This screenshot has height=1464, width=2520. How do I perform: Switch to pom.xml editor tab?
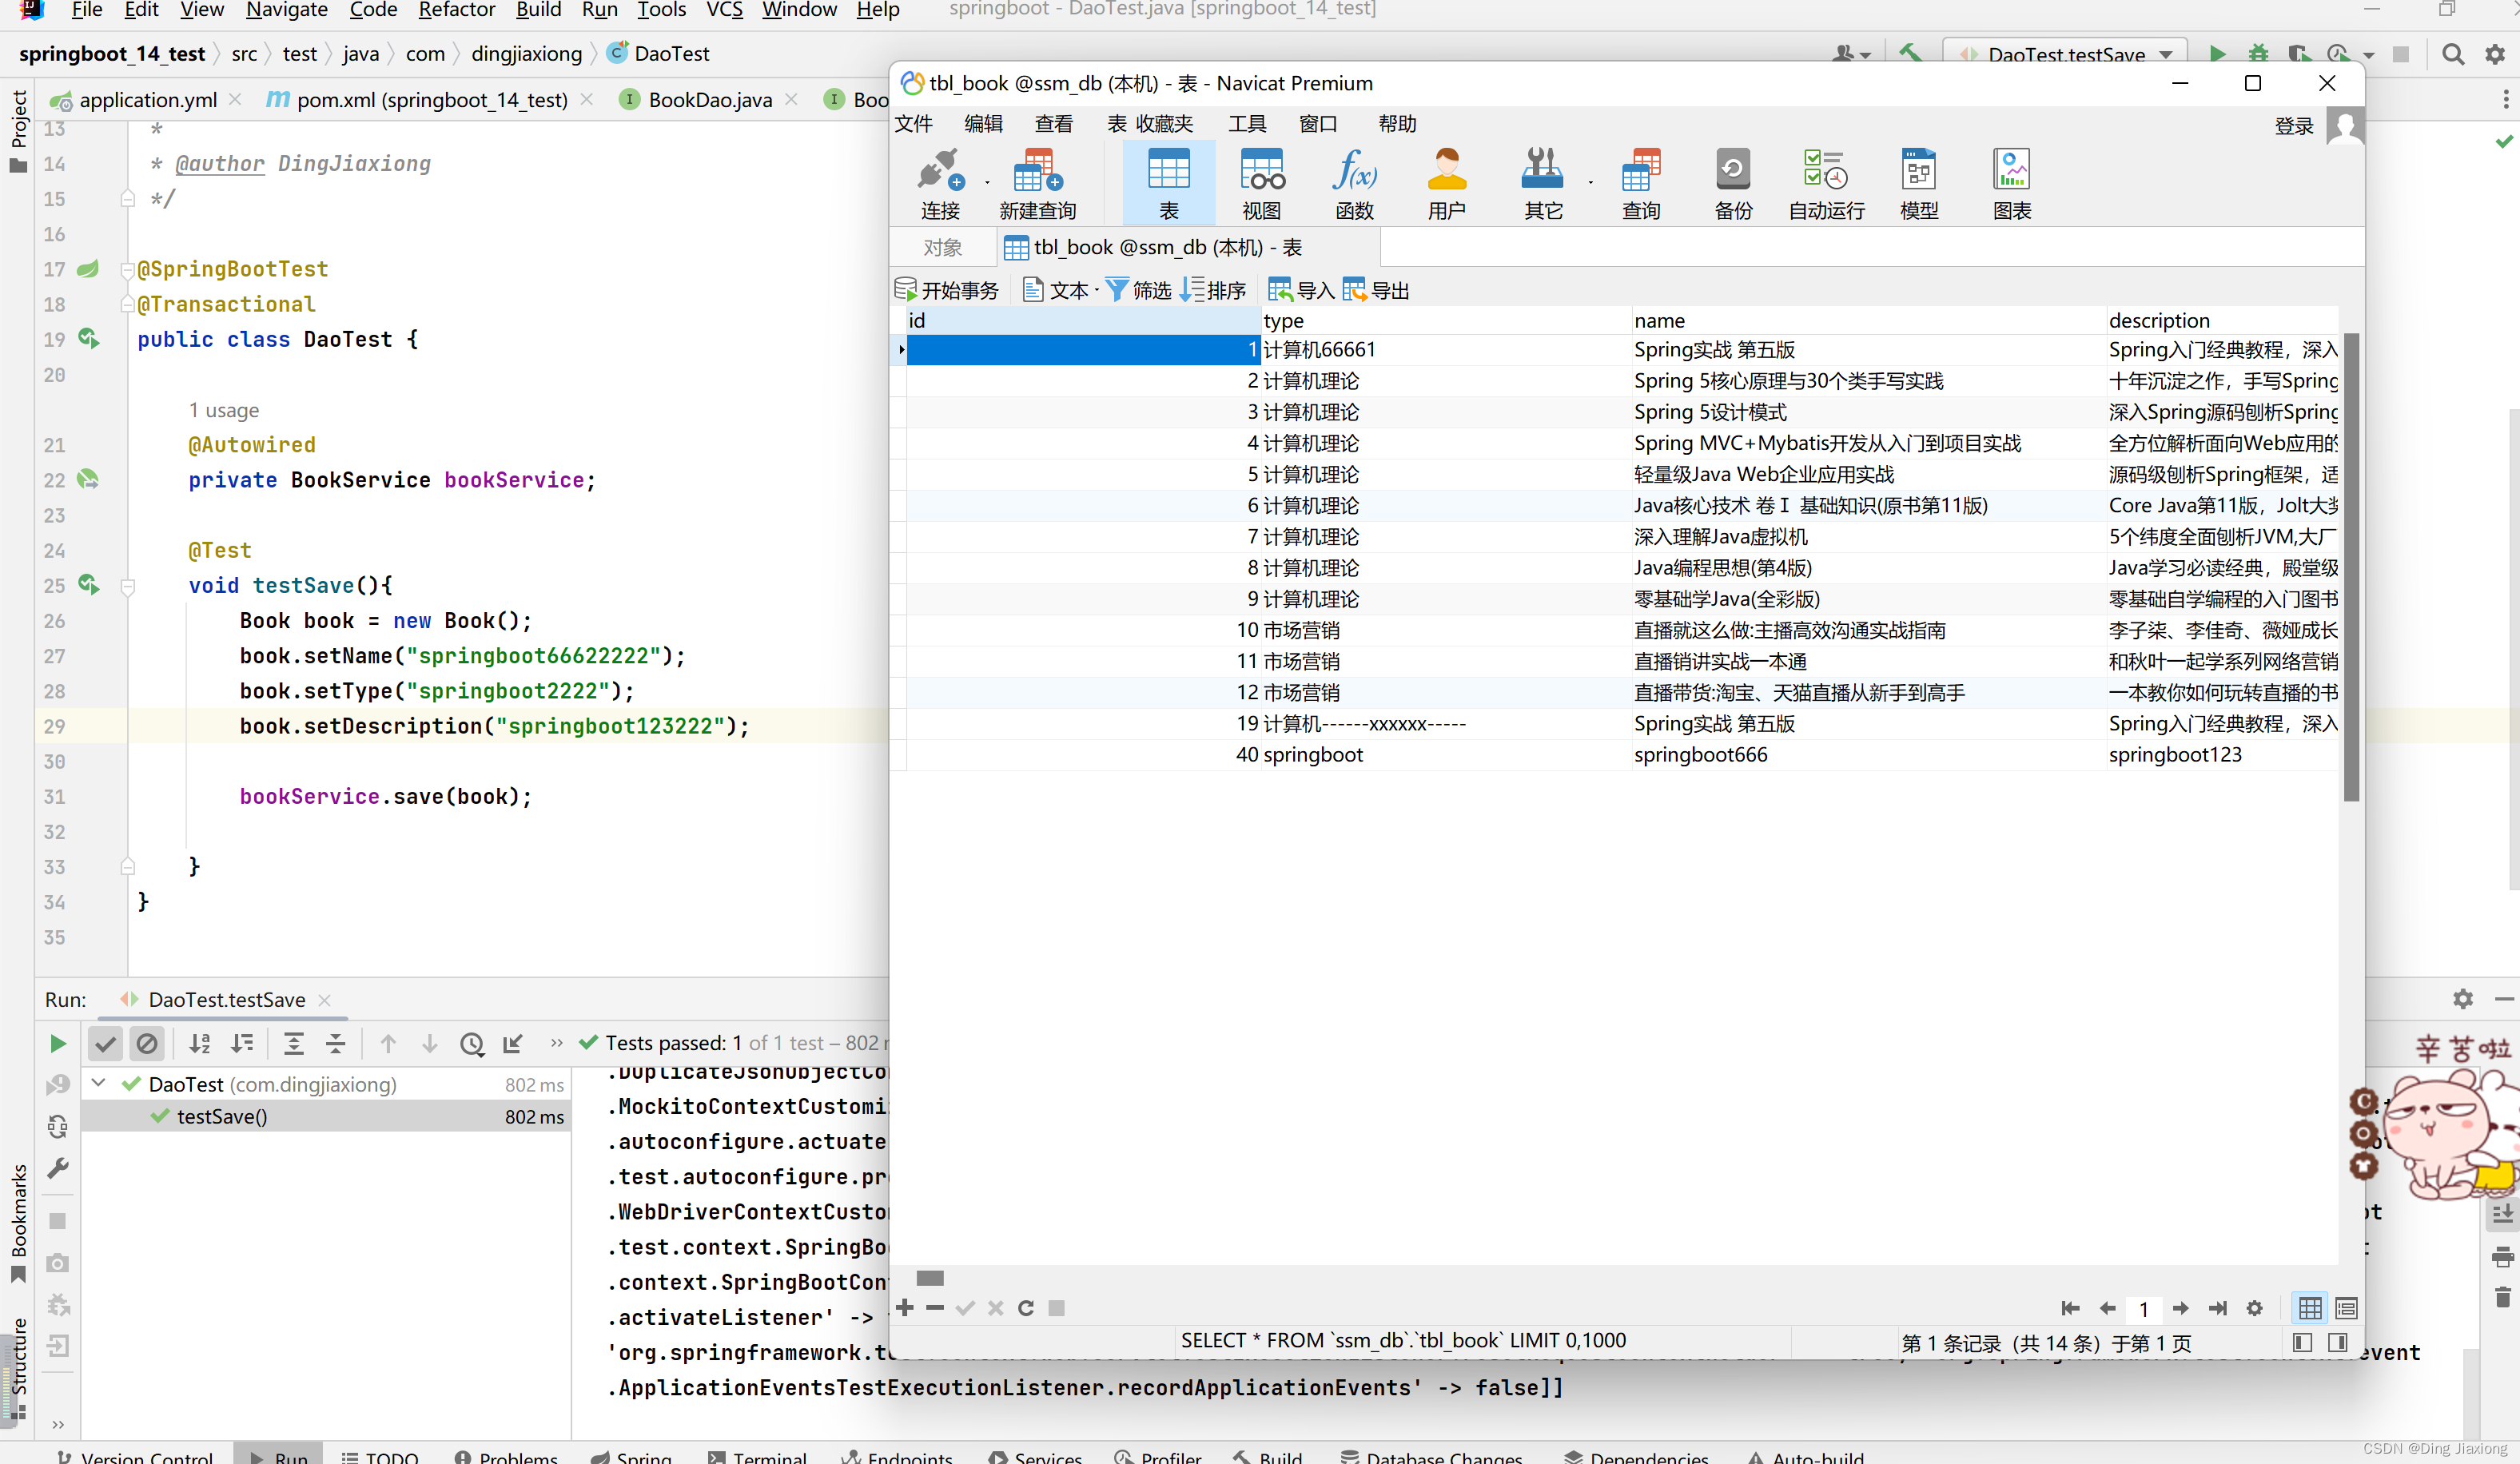coord(431,100)
